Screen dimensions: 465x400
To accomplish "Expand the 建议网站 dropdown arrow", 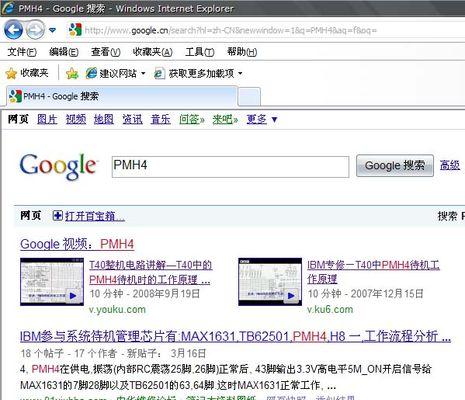I will pyautogui.click(x=143, y=73).
